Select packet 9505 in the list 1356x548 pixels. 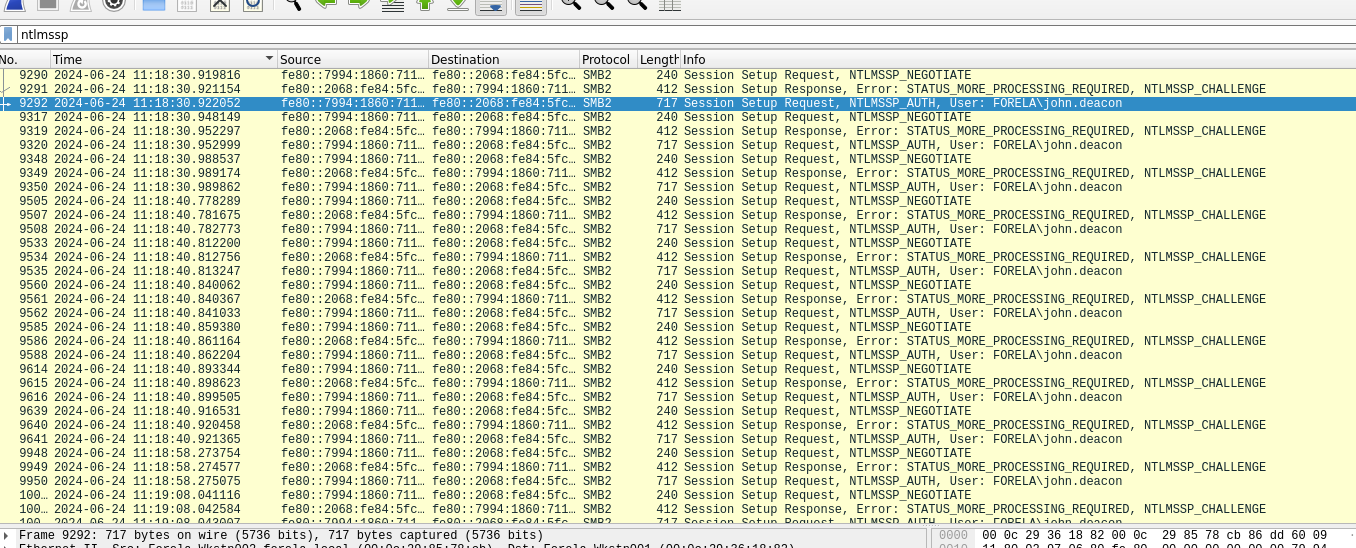tap(678, 201)
